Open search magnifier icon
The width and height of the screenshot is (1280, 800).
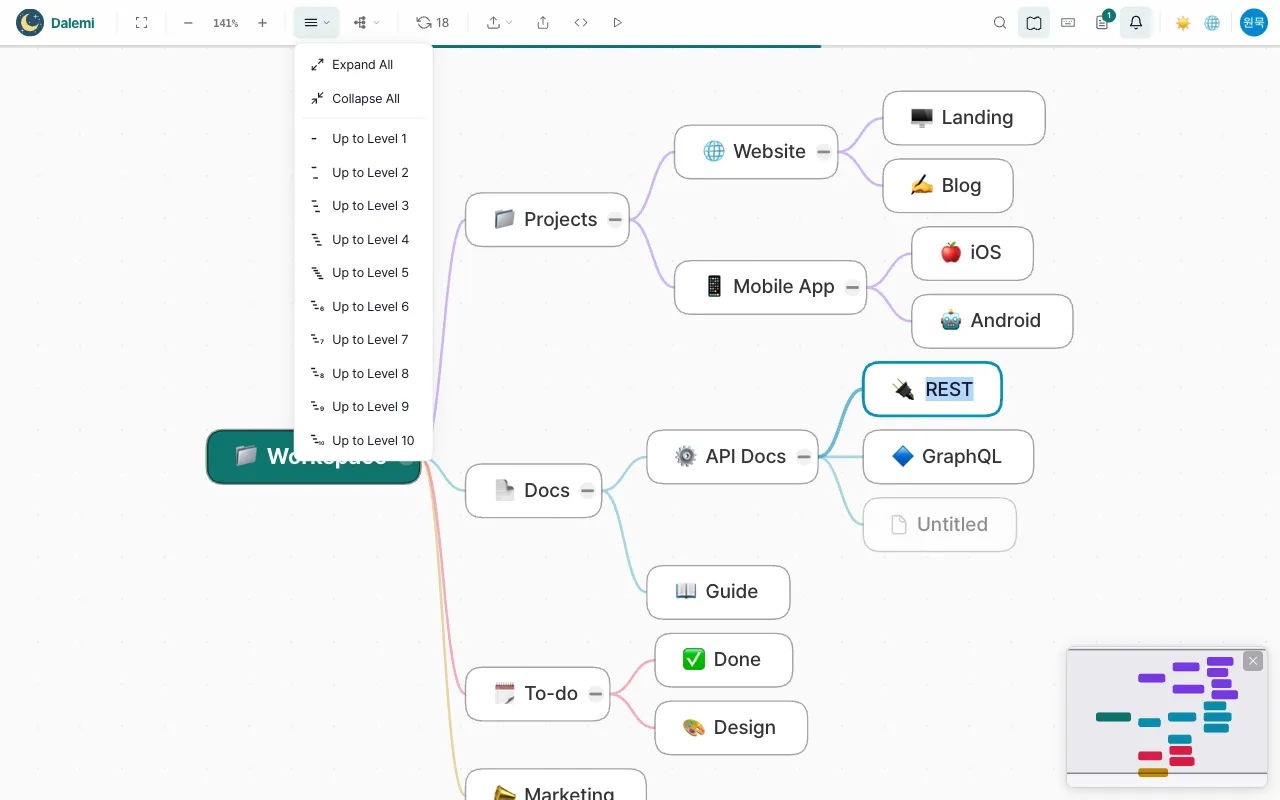point(1000,22)
